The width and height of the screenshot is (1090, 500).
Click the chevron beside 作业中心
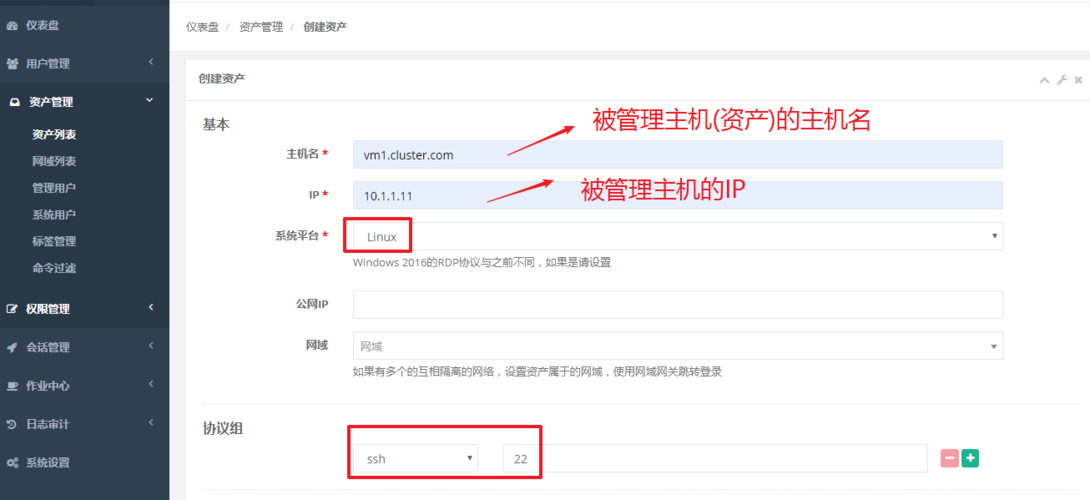click(x=151, y=384)
